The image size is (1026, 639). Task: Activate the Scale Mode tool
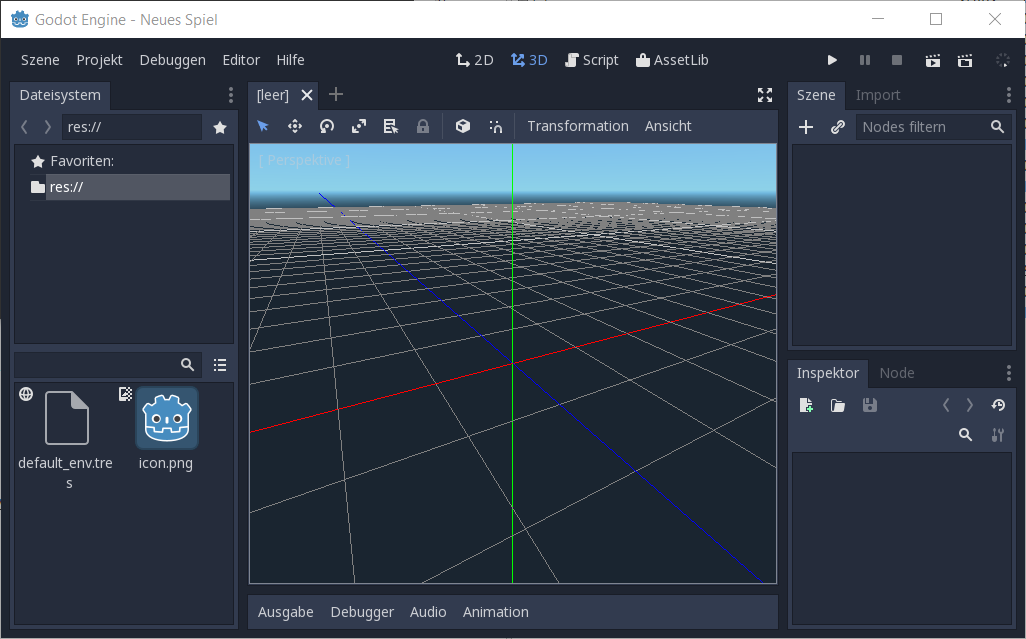click(359, 126)
